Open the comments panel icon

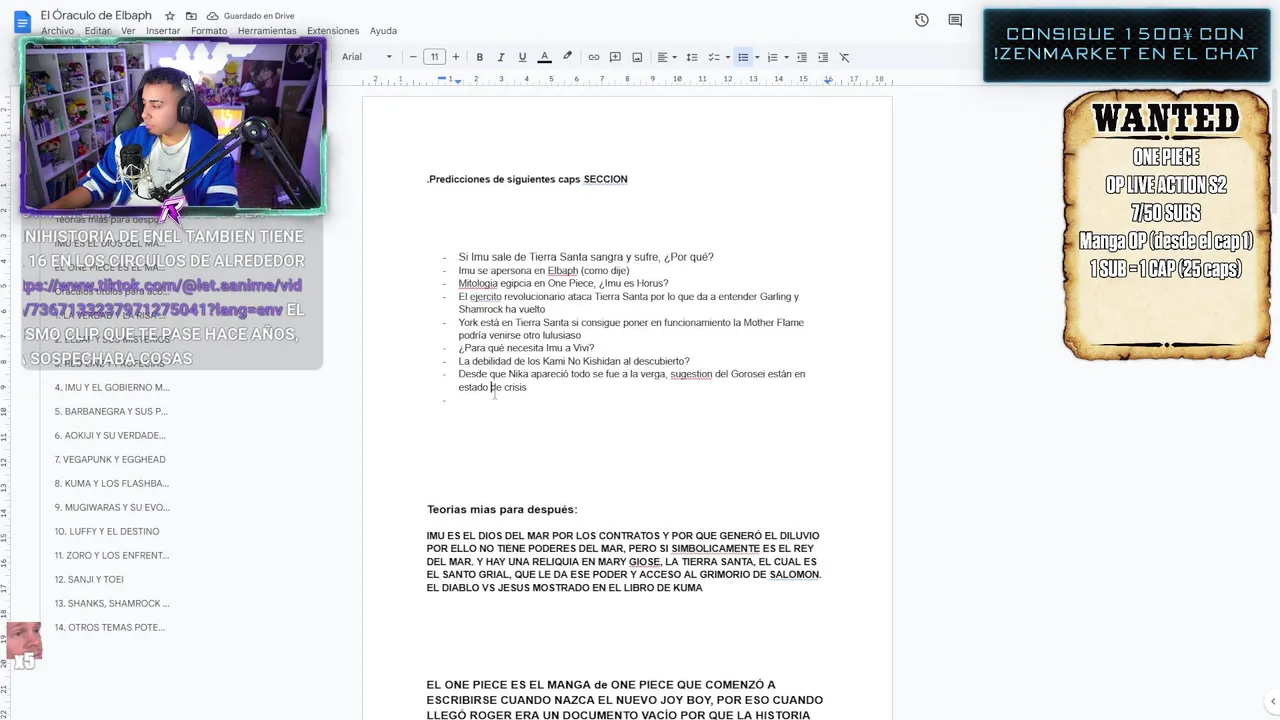[x=955, y=20]
